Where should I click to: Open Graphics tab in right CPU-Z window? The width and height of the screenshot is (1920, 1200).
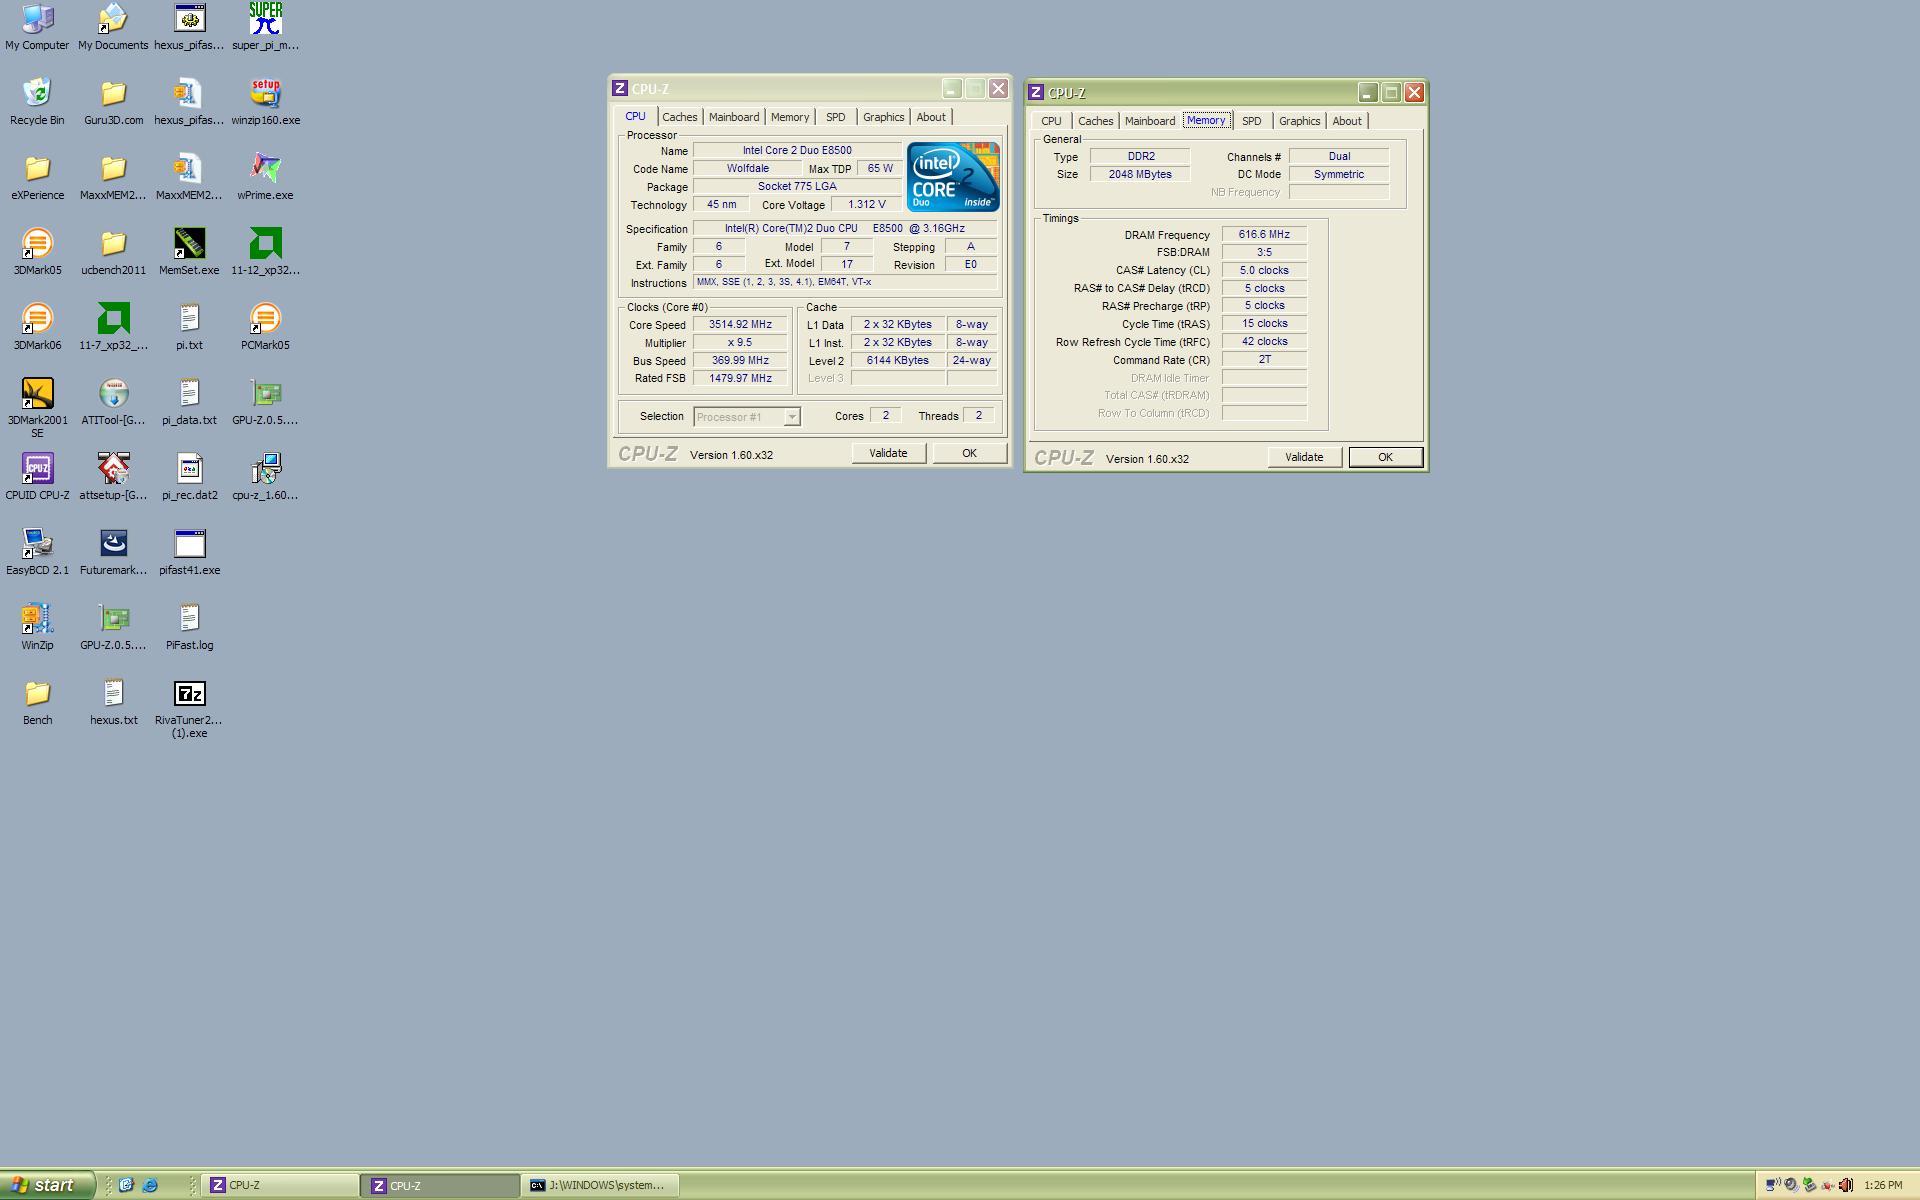[1299, 121]
